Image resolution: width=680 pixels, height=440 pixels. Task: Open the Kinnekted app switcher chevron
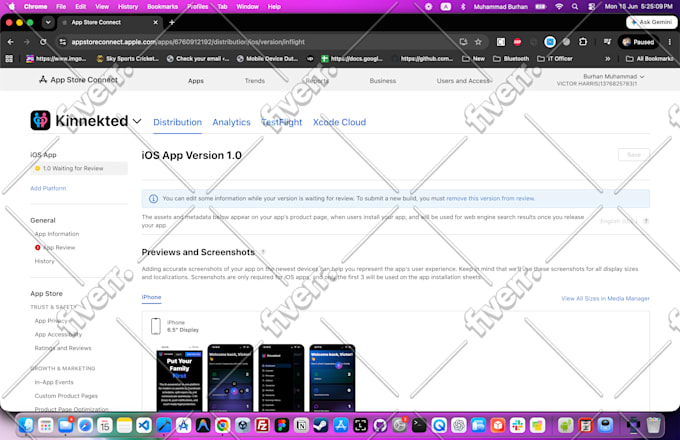pyautogui.click(x=137, y=121)
